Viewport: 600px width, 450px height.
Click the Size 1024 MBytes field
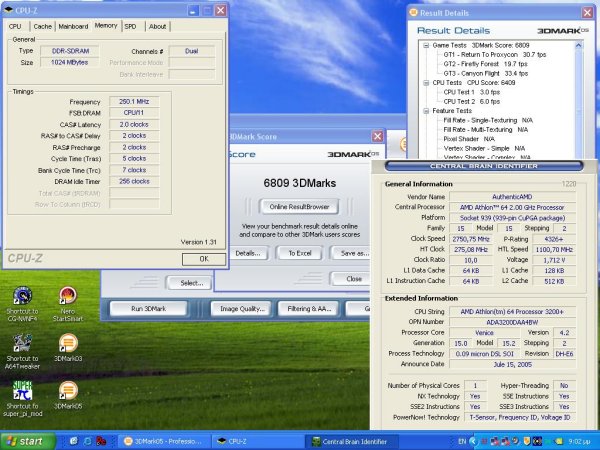point(70,62)
